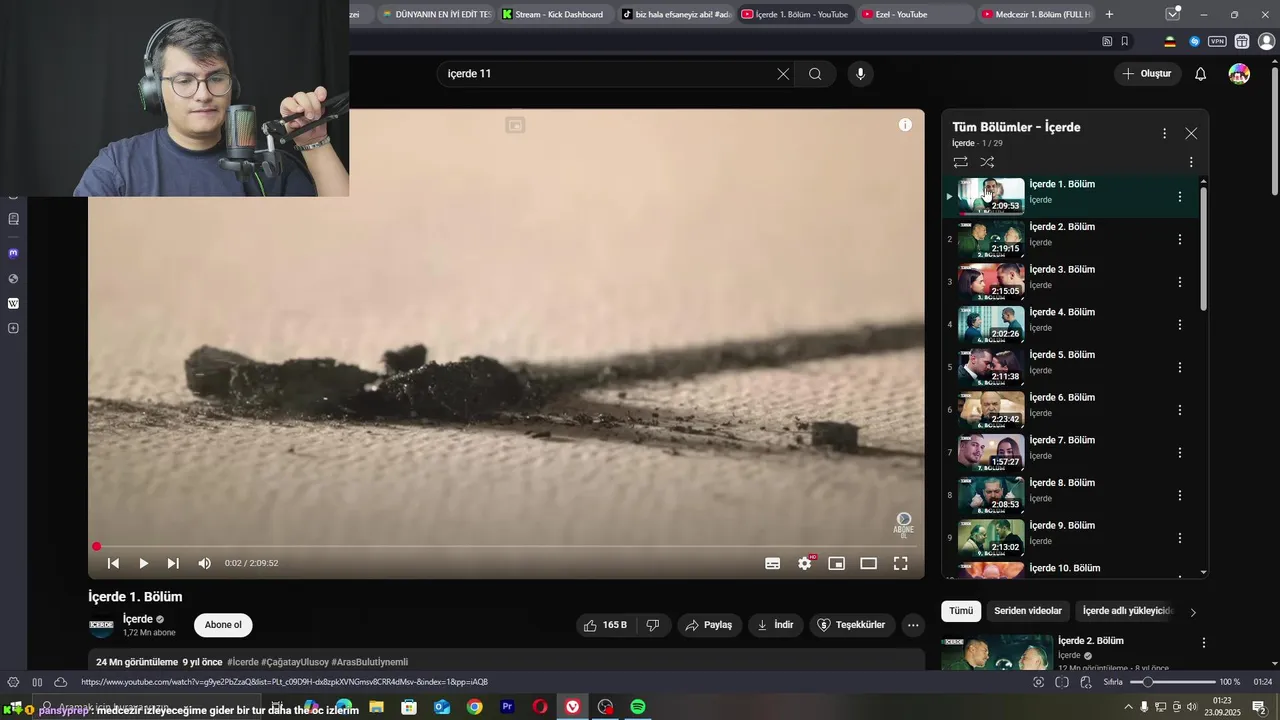The image size is (1280, 720).
Task: Click the ABONE watermark in video corner
Action: (x=903, y=526)
